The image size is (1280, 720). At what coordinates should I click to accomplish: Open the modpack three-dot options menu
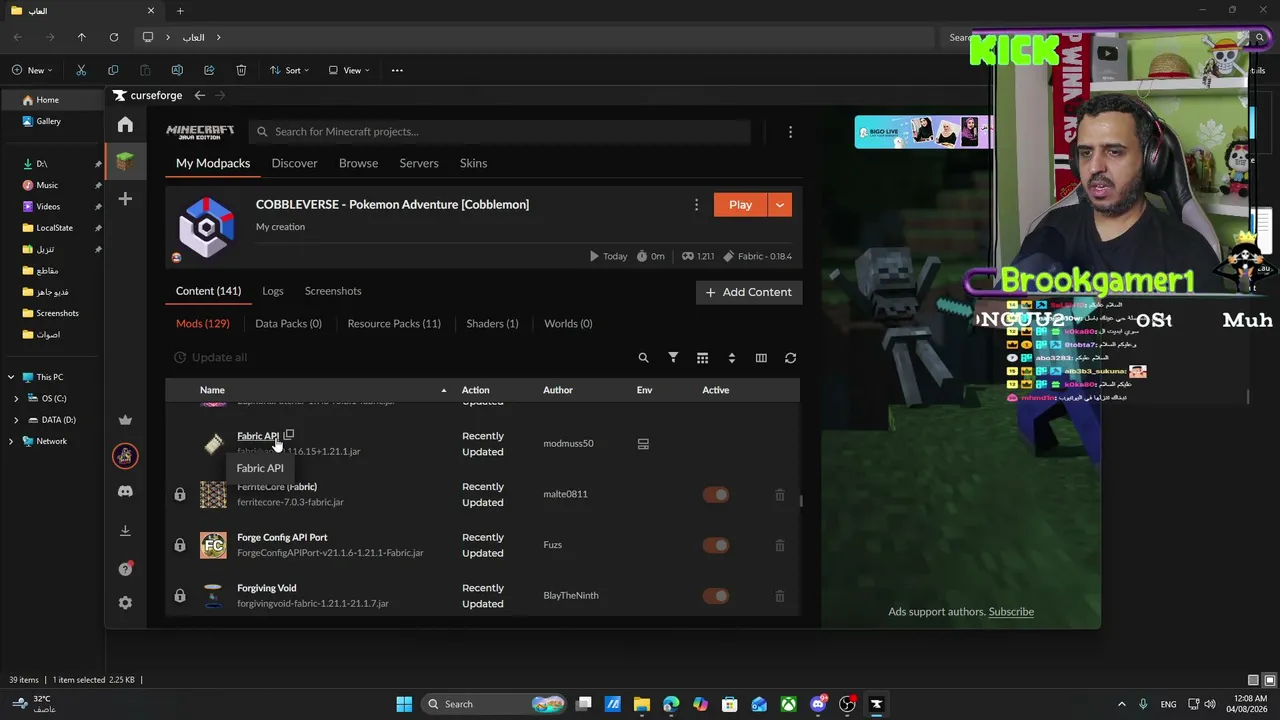696,205
